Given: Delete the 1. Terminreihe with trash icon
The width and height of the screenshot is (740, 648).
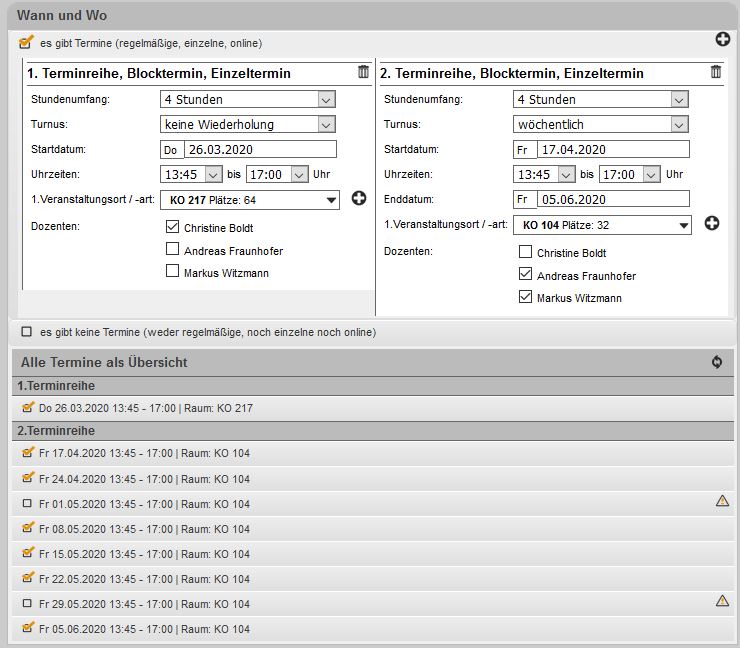Looking at the screenshot, I should pos(363,72).
